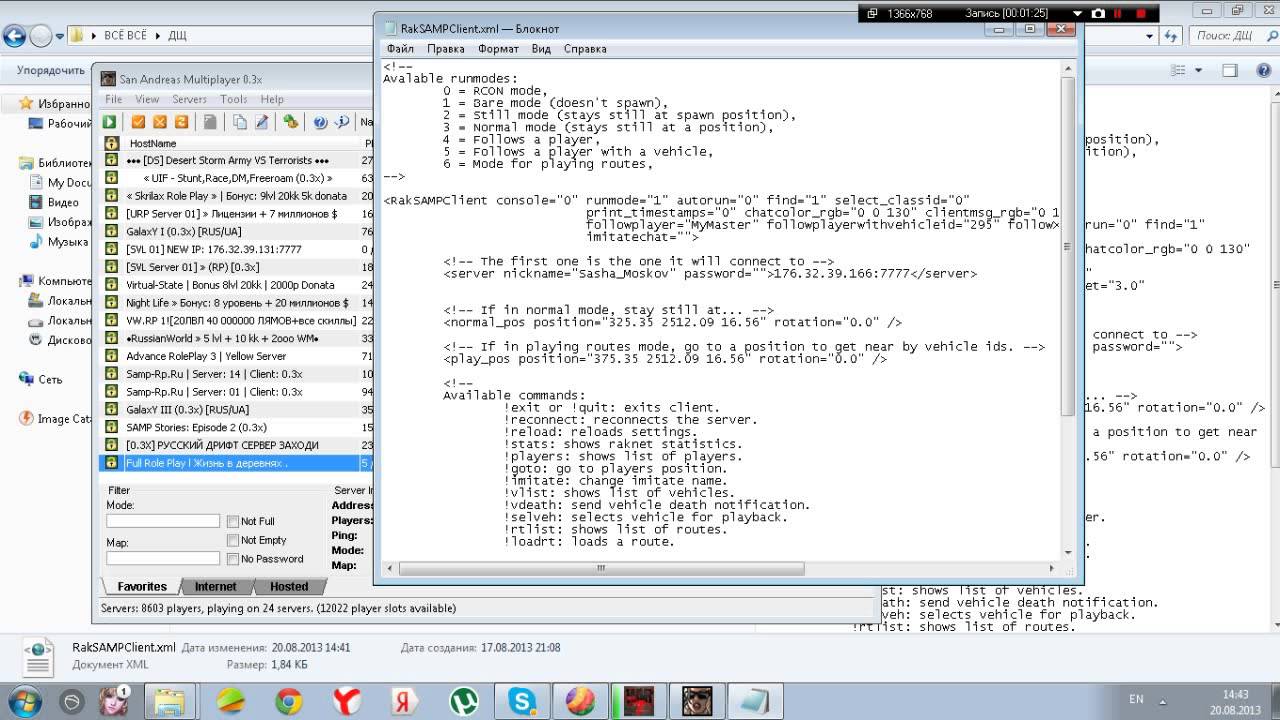Viewport: 1280px width, 720px height.
Task: Open Вид menu in Notepad
Action: point(541,48)
